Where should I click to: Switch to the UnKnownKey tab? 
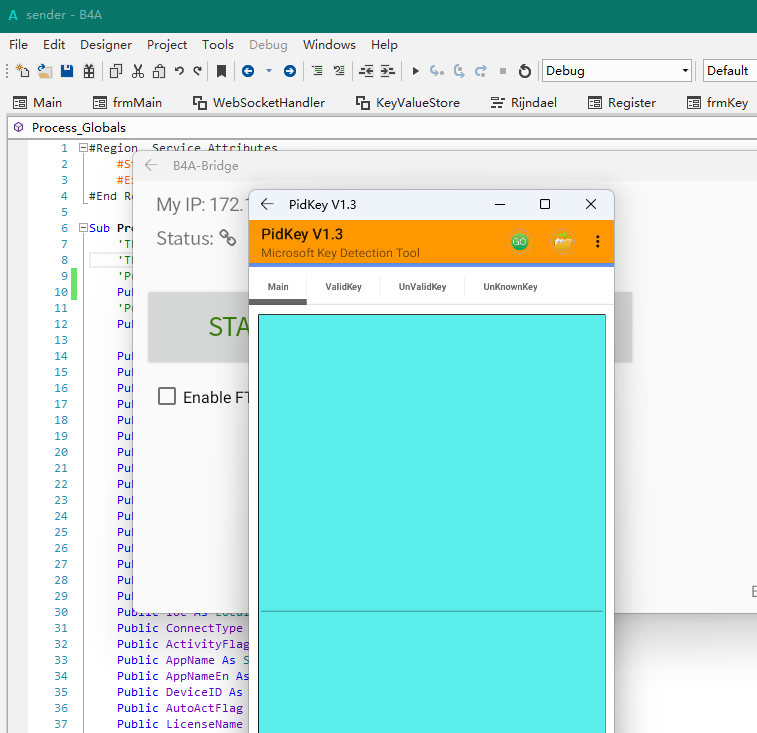point(510,287)
